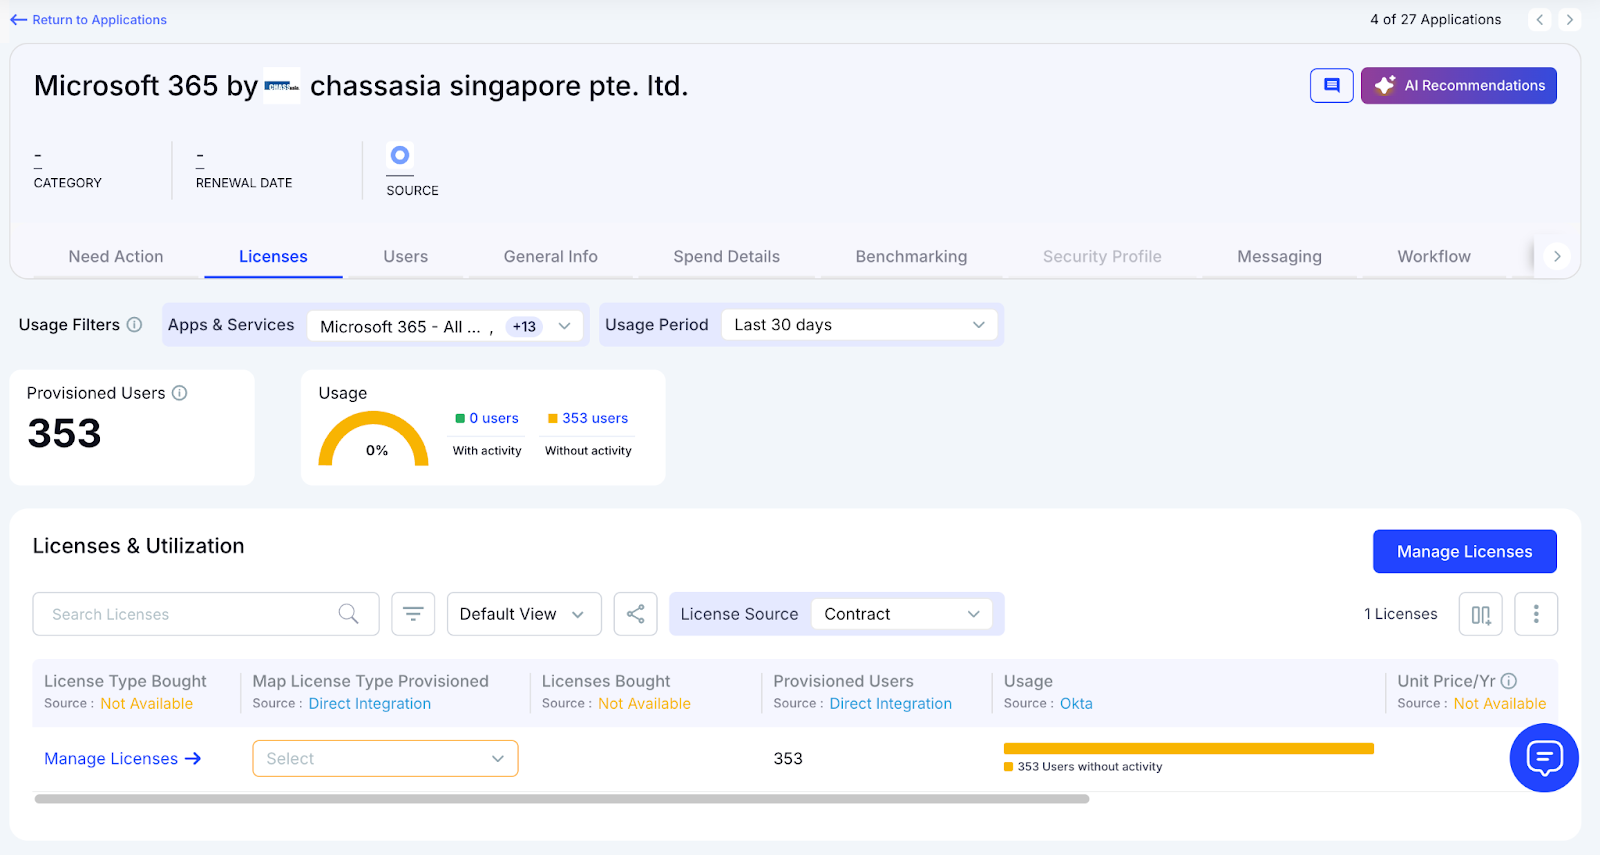This screenshot has width=1600, height=855.
Task: Click the Usage Filters info icon
Action: point(134,325)
